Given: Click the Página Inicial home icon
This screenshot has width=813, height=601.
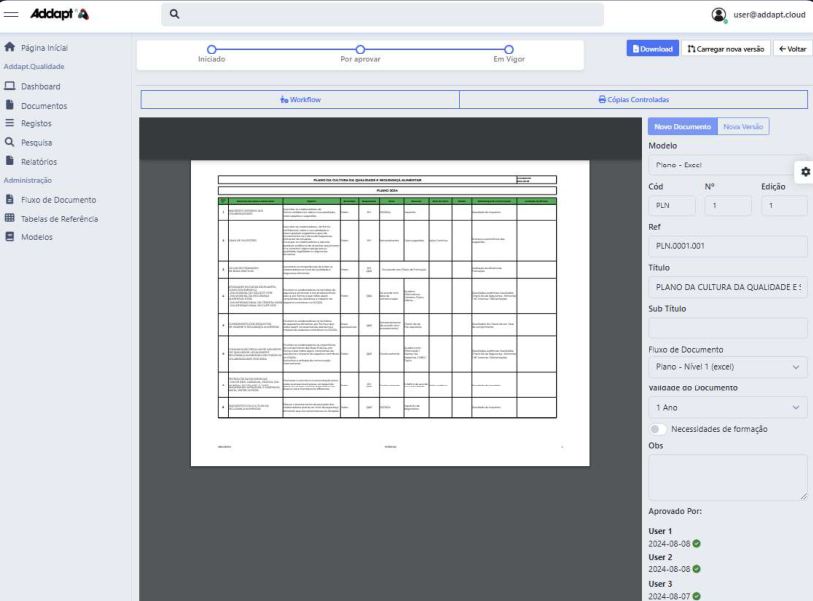Looking at the screenshot, I should [9, 47].
